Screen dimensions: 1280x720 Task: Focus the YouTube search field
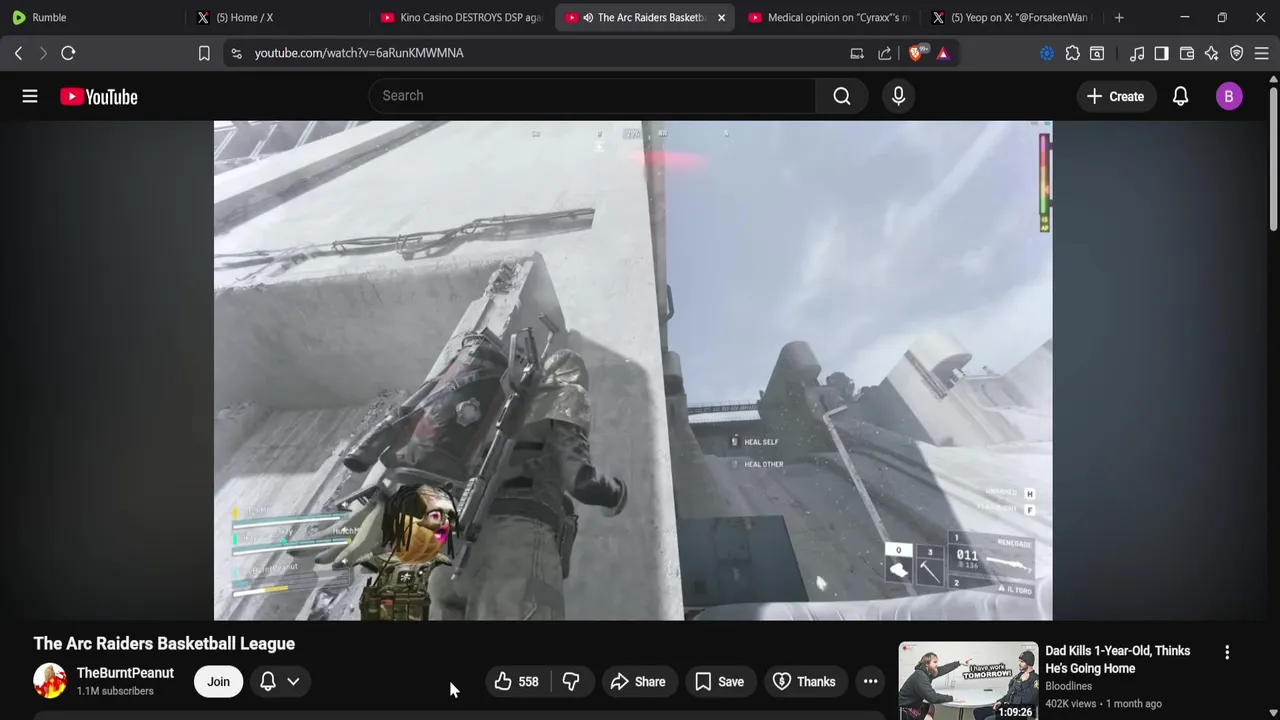click(592, 96)
